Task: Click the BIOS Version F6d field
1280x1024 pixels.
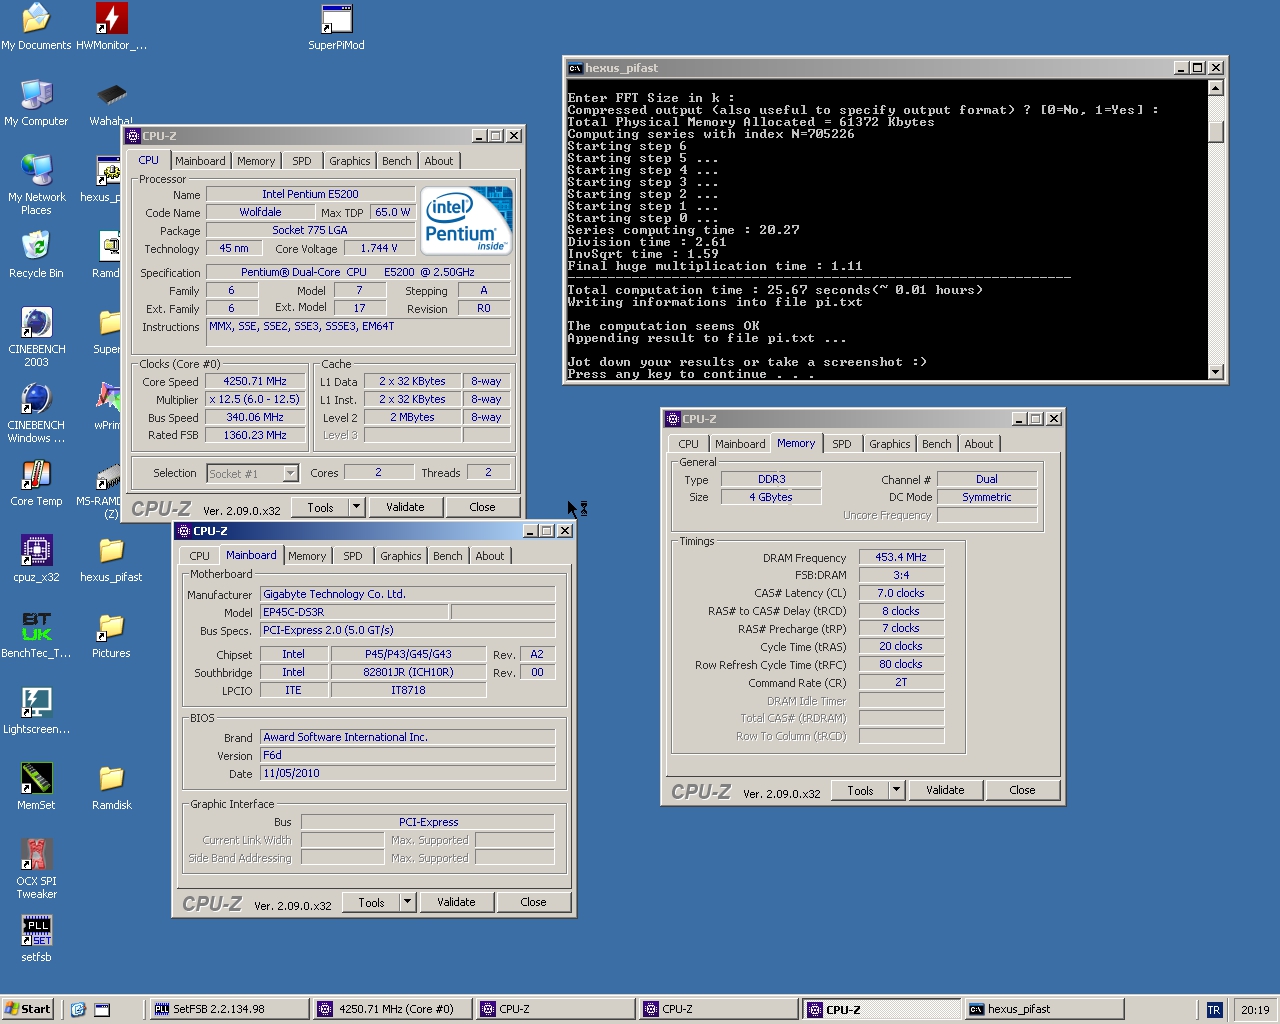Action: (x=407, y=755)
